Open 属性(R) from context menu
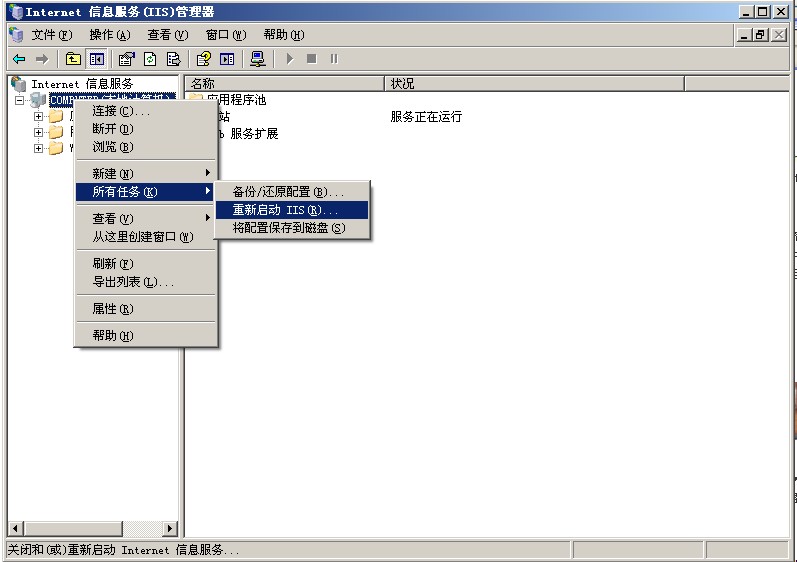 pyautogui.click(x=145, y=308)
